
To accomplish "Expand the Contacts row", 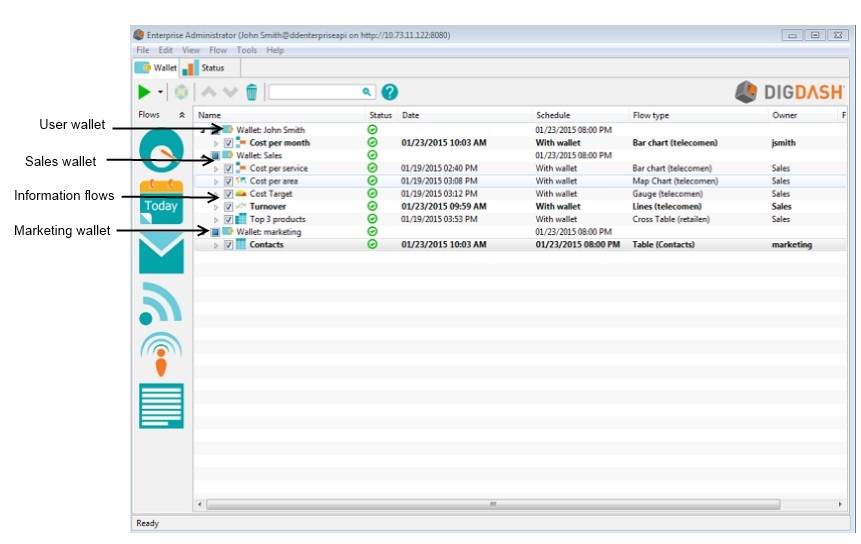I will [x=216, y=245].
